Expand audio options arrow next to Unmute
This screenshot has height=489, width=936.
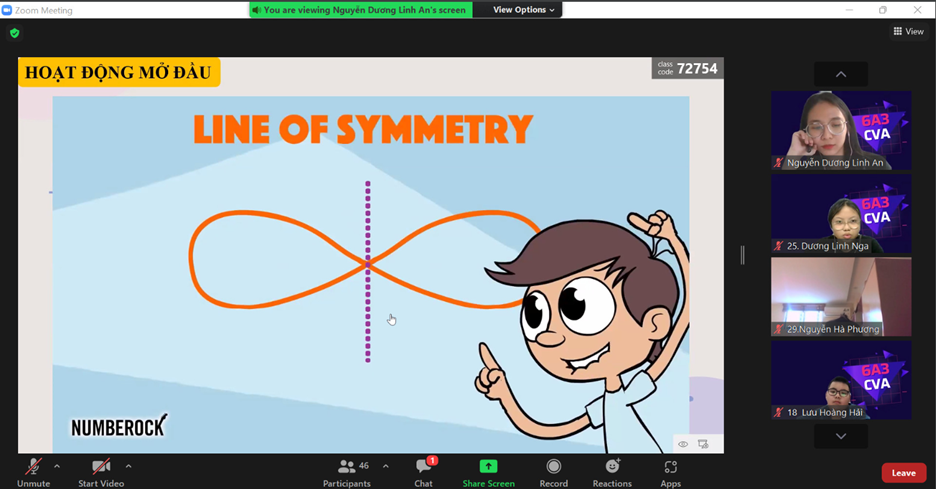point(57,466)
